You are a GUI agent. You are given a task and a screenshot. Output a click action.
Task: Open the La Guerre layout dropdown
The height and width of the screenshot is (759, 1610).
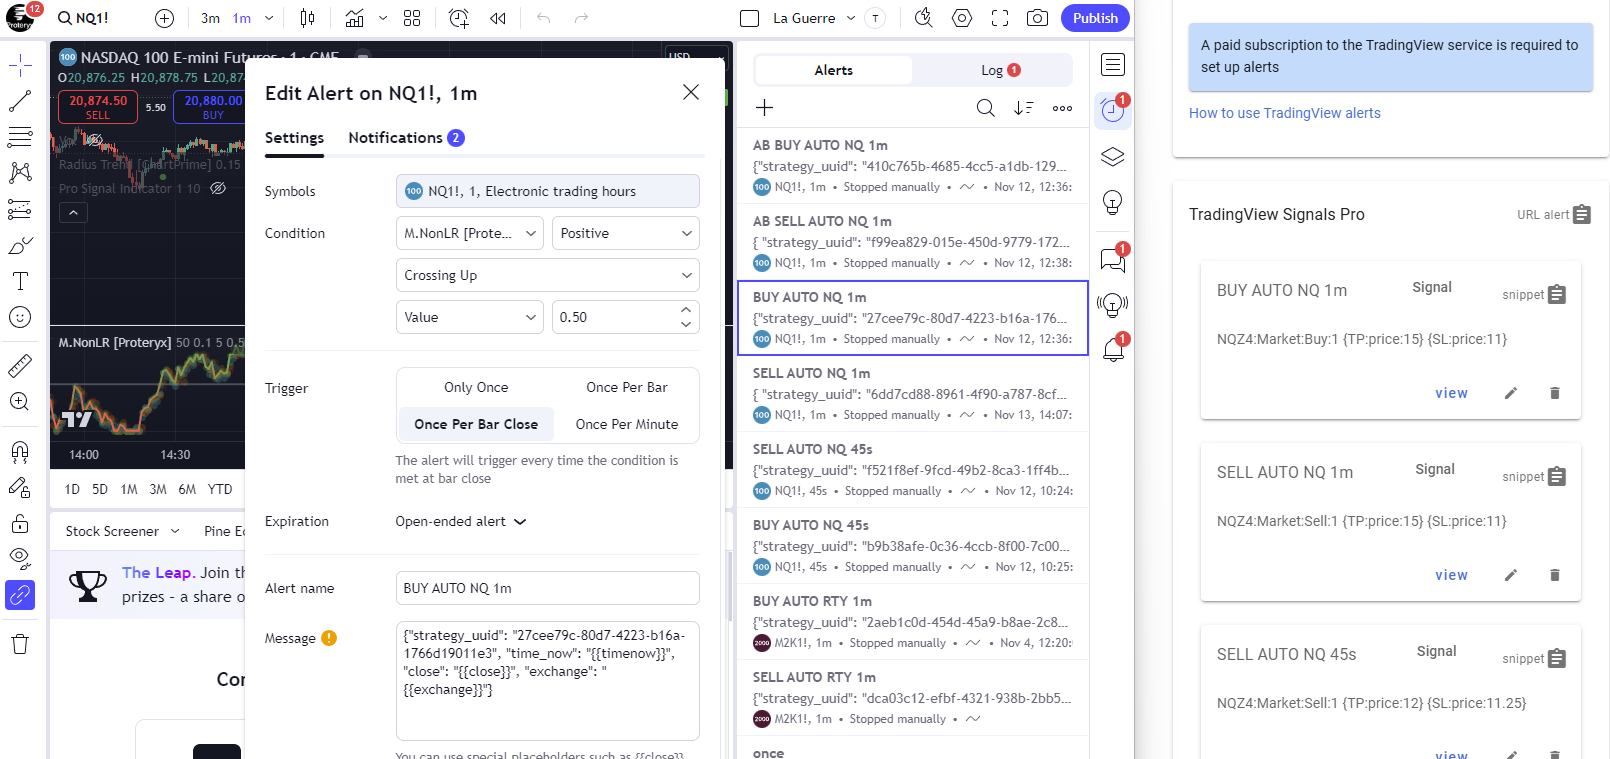850,18
